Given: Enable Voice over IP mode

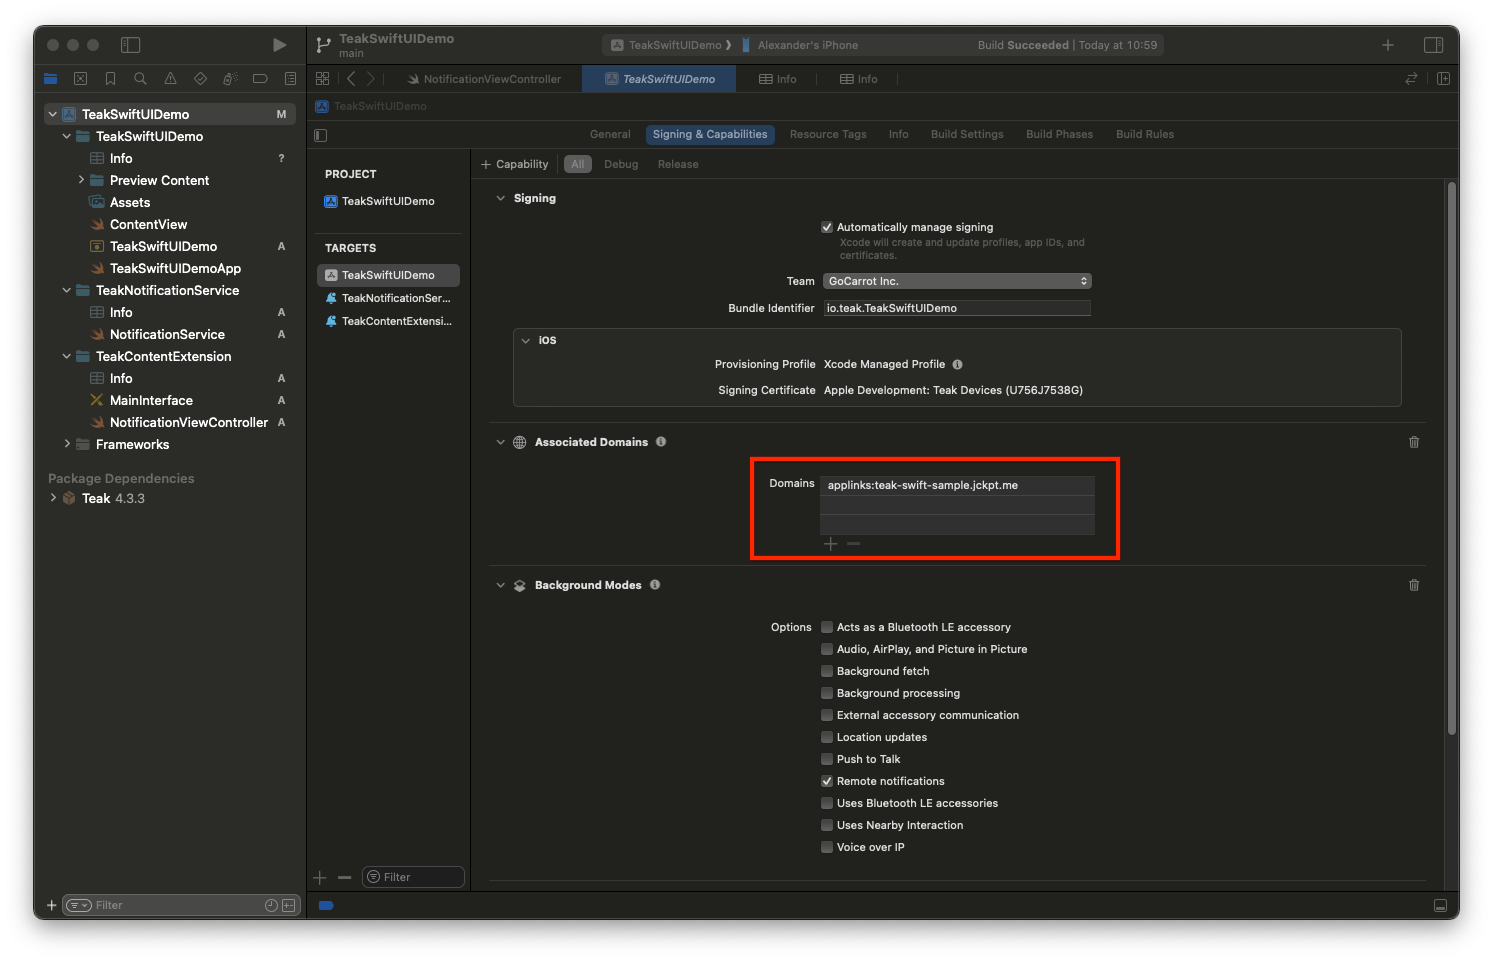Looking at the screenshot, I should coord(827,847).
